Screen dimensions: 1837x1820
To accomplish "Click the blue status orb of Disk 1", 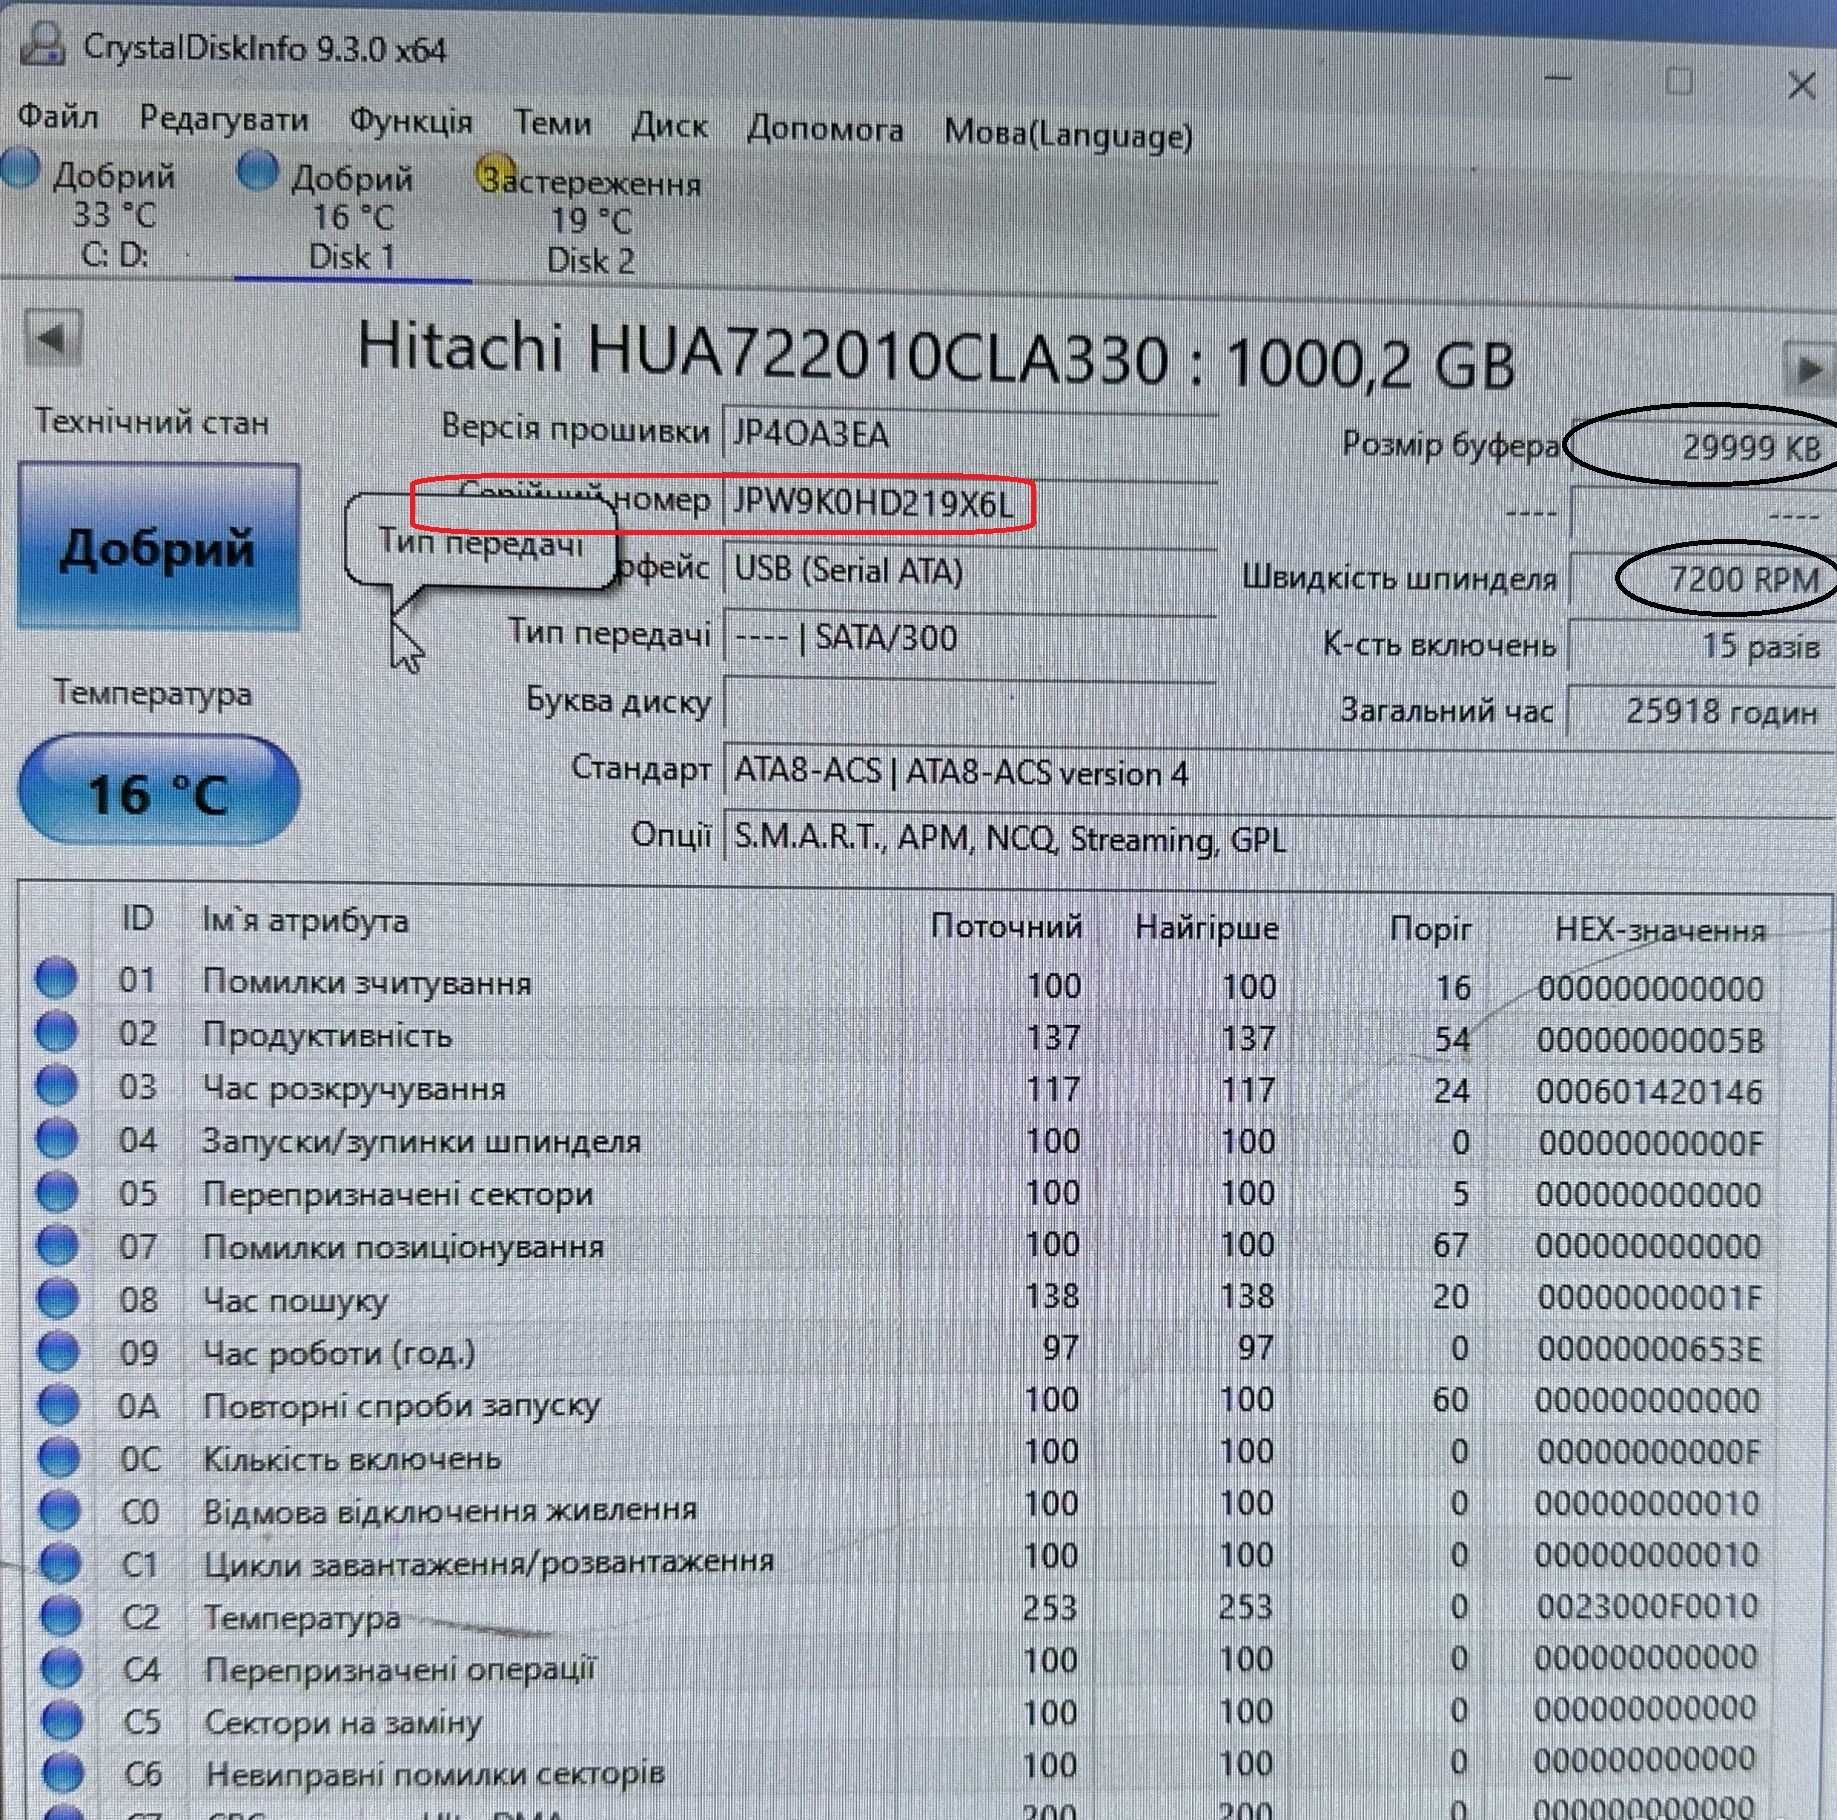I will (257, 170).
